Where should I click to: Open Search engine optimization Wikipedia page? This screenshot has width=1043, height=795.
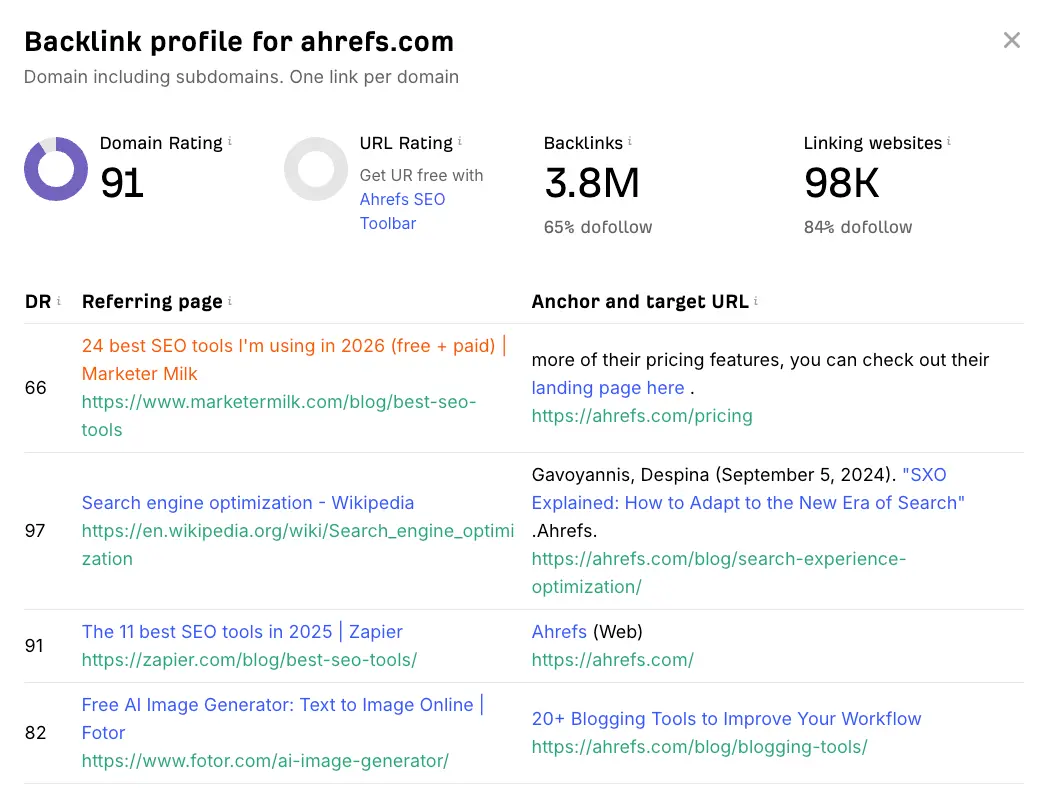247,503
